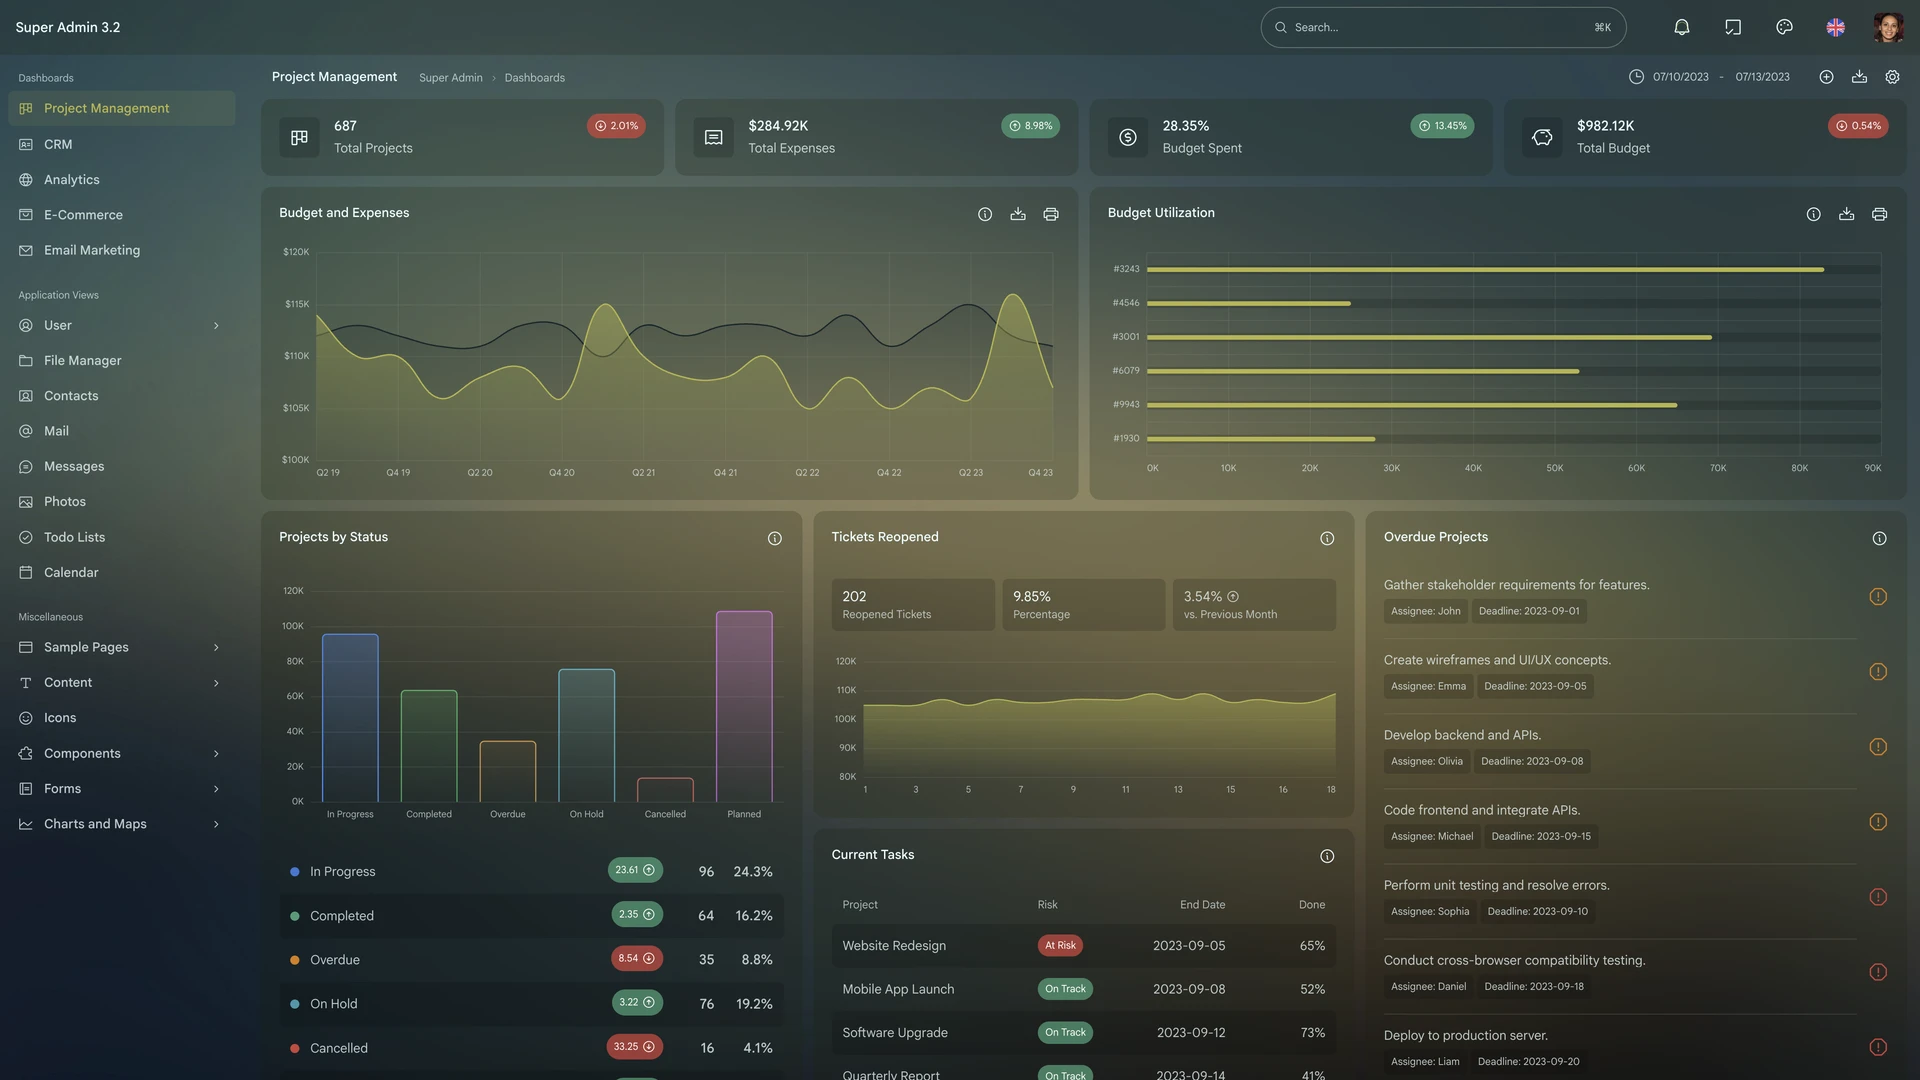Expand the Sample Pages submenu

[122, 647]
